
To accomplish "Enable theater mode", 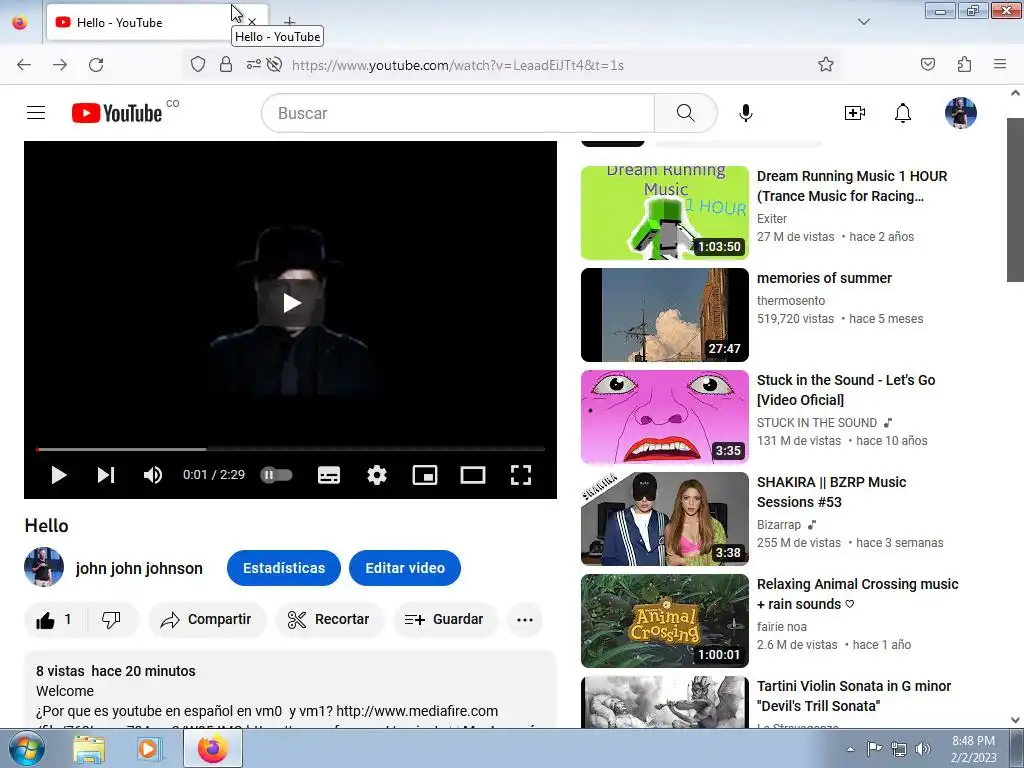I will (x=473, y=475).
